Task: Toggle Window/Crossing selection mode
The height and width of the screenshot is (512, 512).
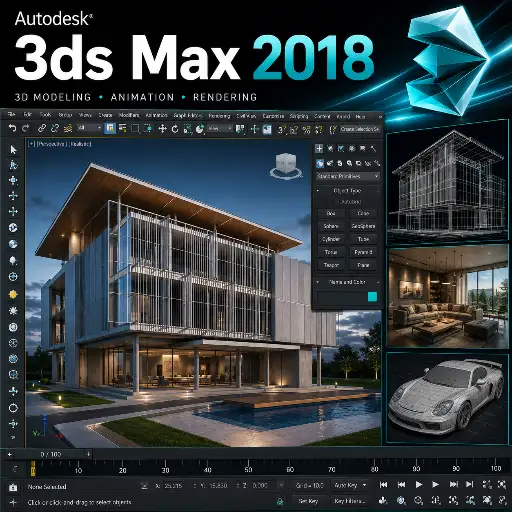Action: click(148, 129)
